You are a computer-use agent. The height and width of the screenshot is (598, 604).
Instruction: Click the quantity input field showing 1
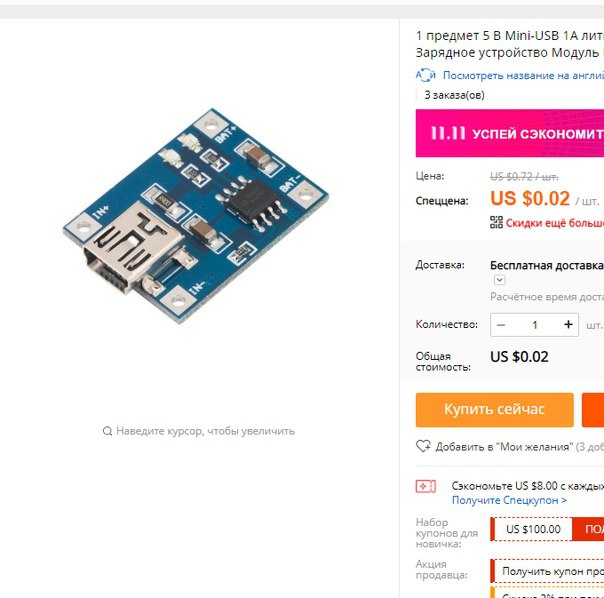click(x=535, y=325)
